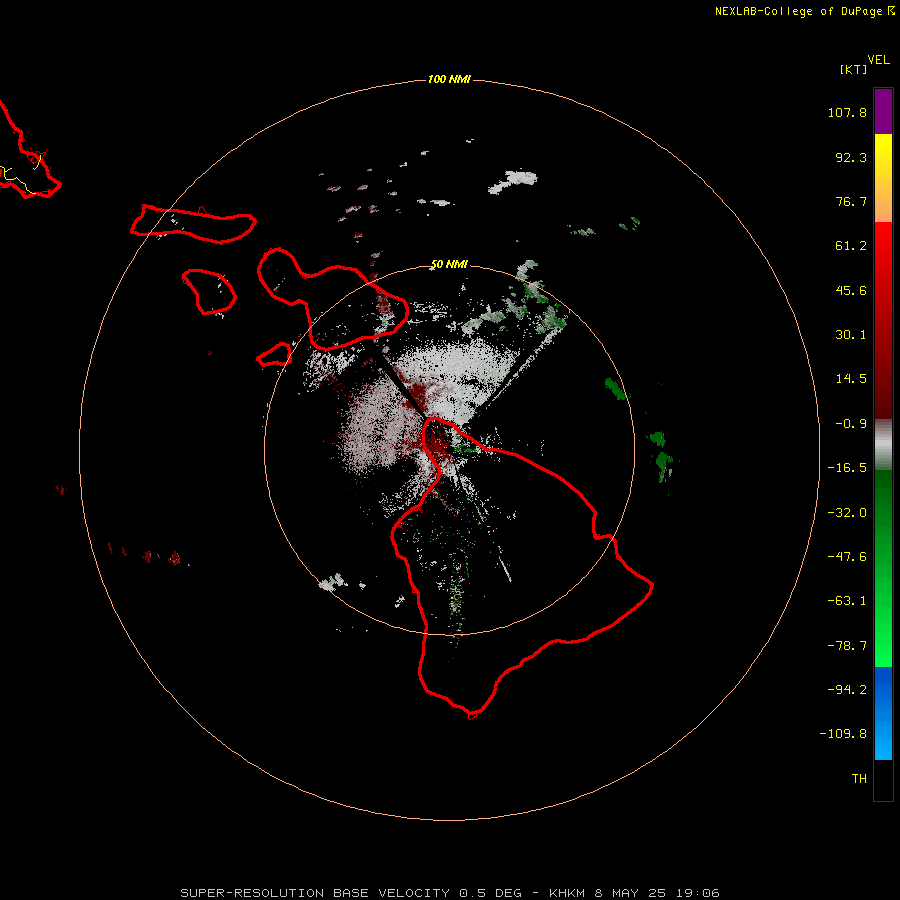Click the 92.3 velocity scale value
Screen dimensions: 900x900
851,157
